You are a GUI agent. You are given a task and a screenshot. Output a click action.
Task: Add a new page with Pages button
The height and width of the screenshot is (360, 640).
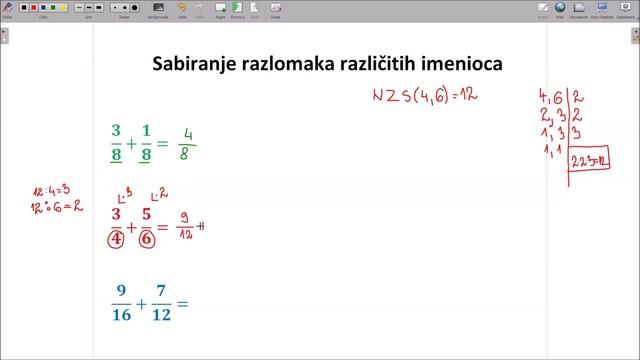220,10
